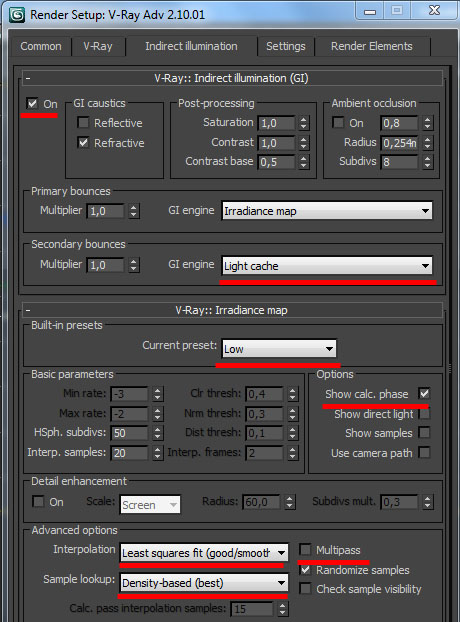Click the Min rate spinner arrows

click(x=157, y=394)
